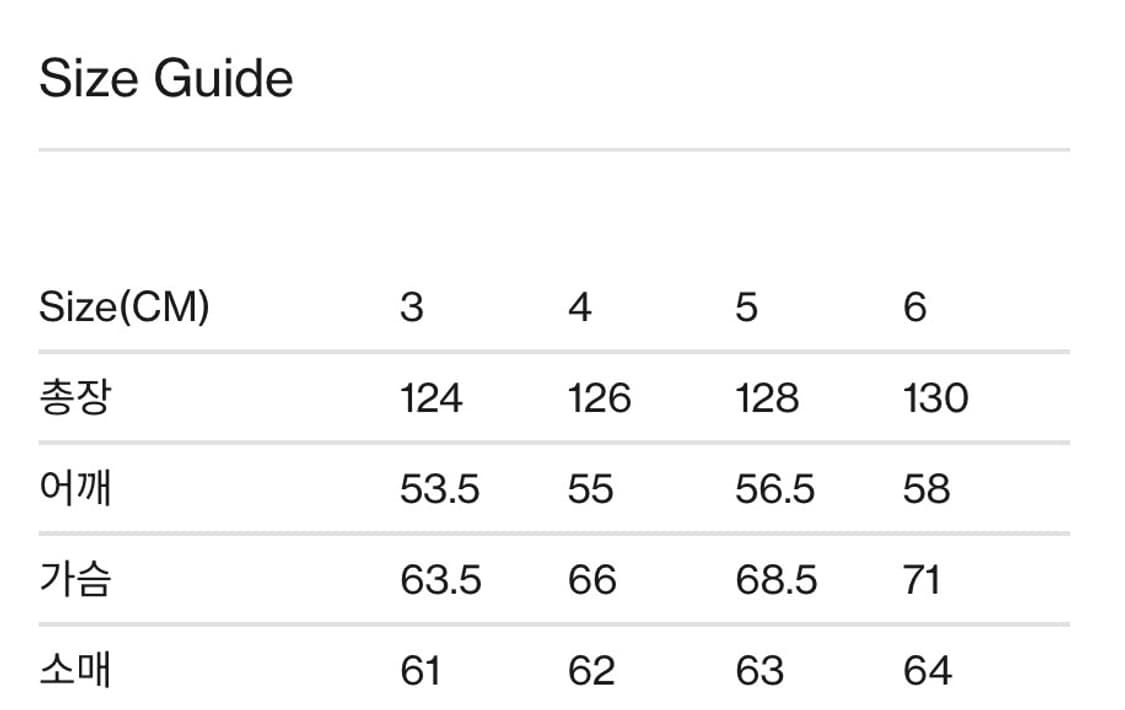The width and height of the screenshot is (1125, 710).
Task: Select the 63.5 chest measurement
Action: pyautogui.click(x=440, y=580)
